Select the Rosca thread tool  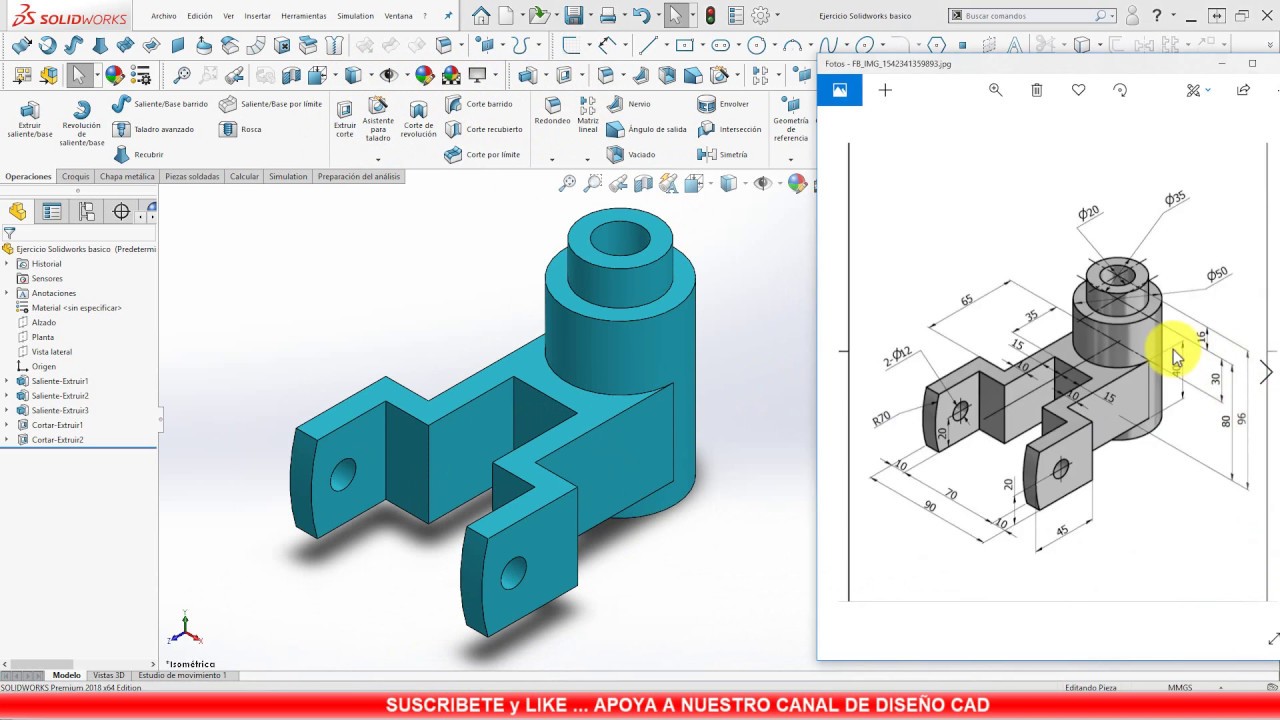click(x=240, y=129)
